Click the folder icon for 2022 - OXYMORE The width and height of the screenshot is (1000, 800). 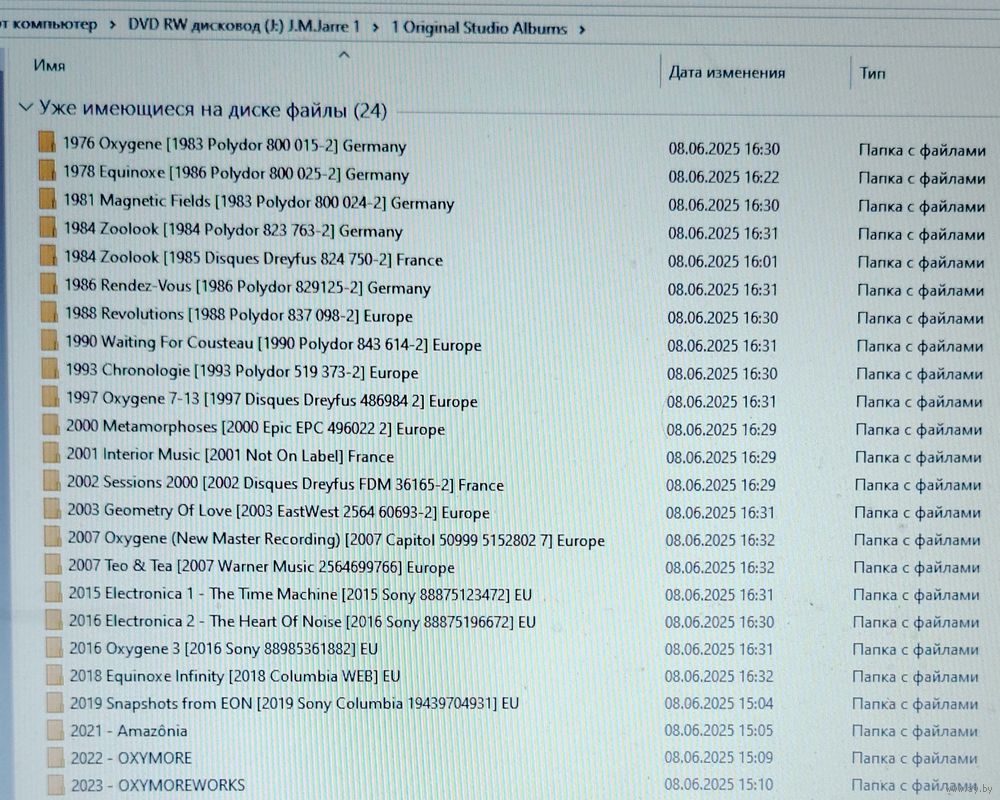[x=56, y=757]
